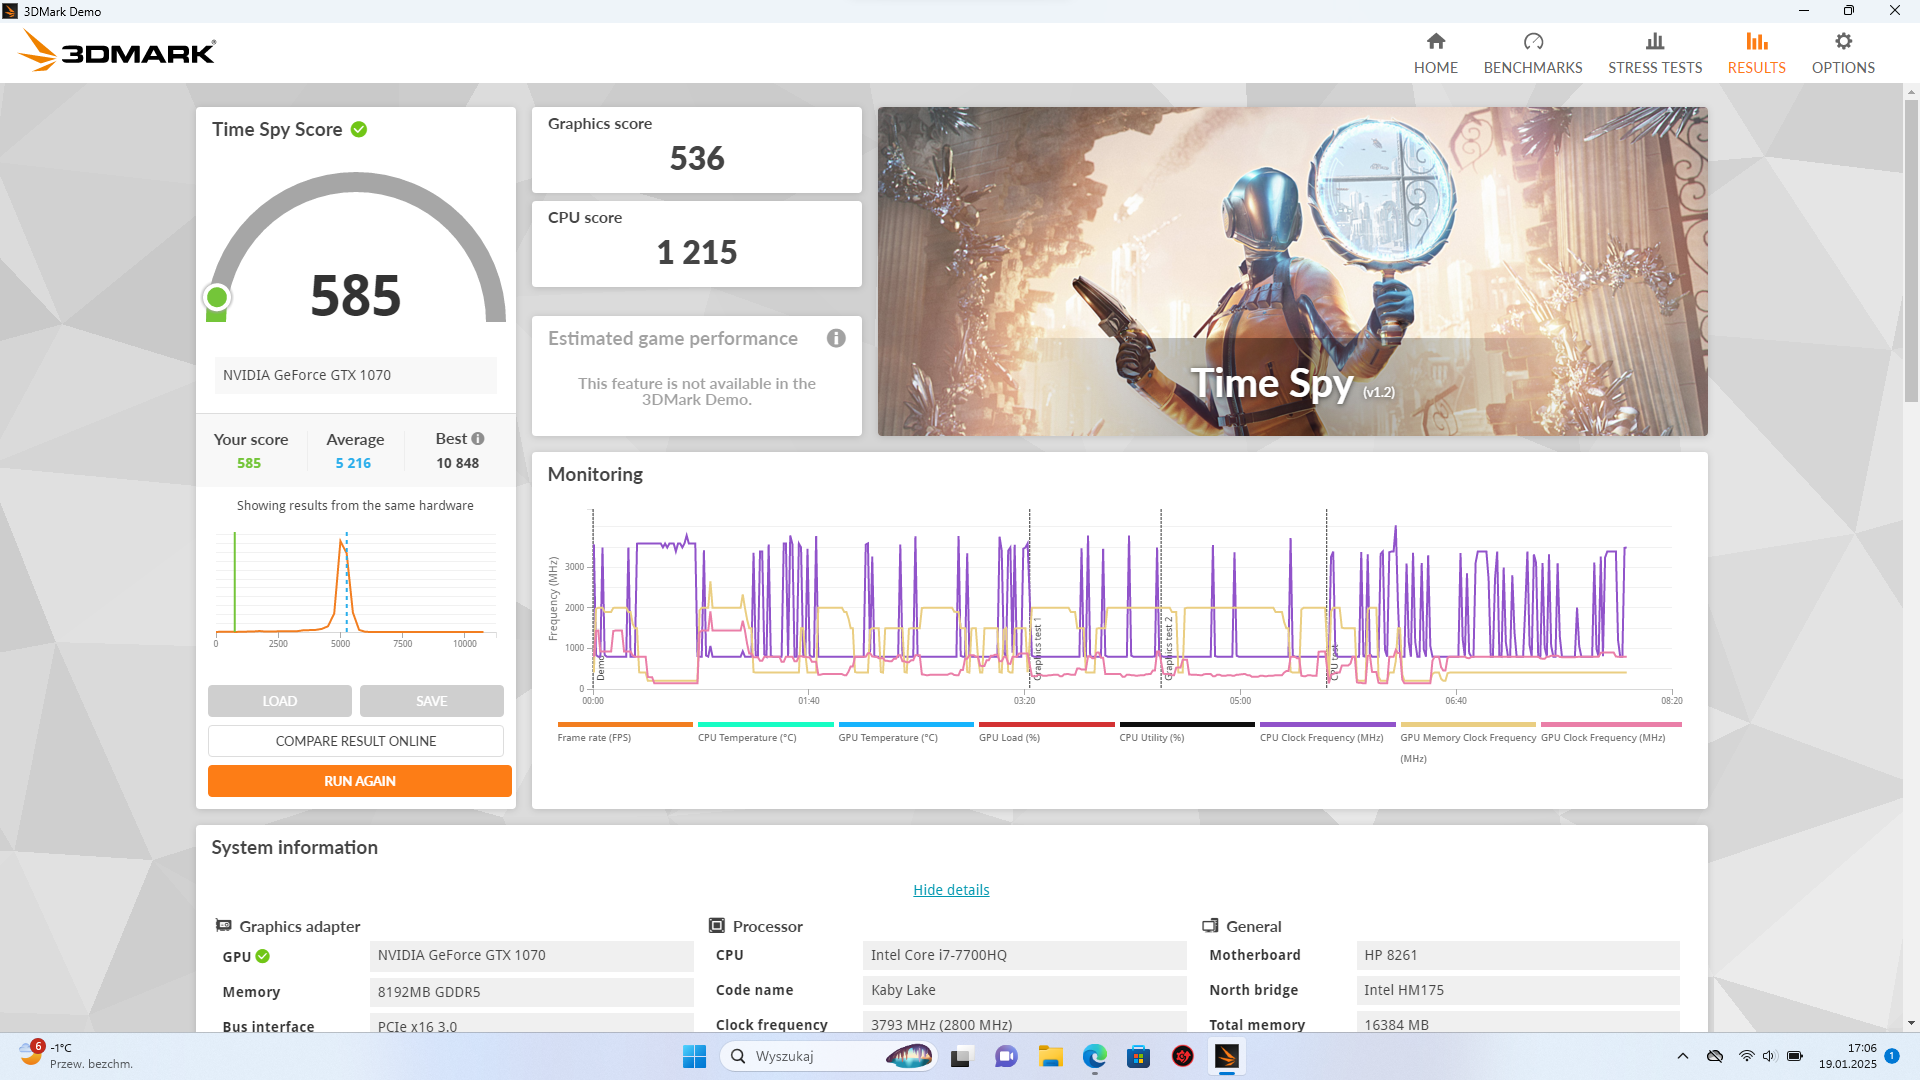Viewport: 1920px width, 1080px height.
Task: Click the Processor chip icon
Action: [x=717, y=926]
